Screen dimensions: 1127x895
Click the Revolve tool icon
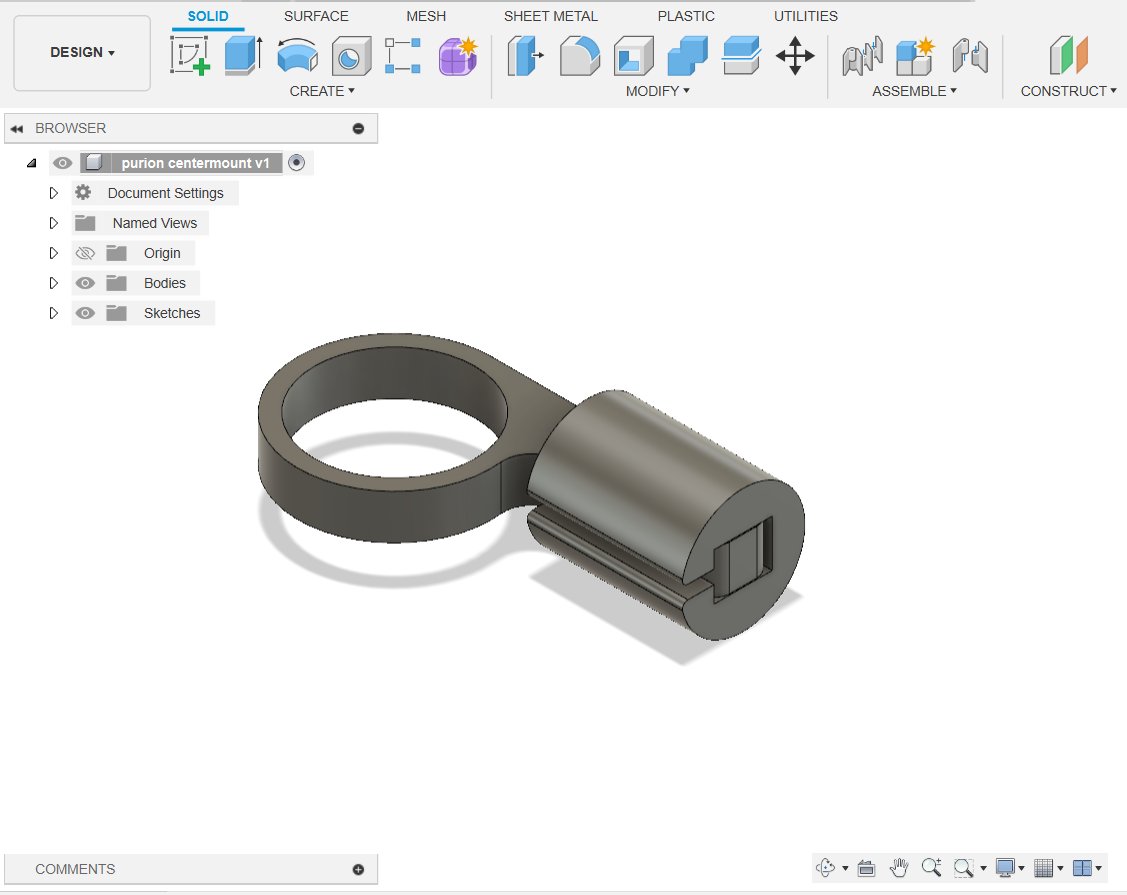click(x=297, y=56)
